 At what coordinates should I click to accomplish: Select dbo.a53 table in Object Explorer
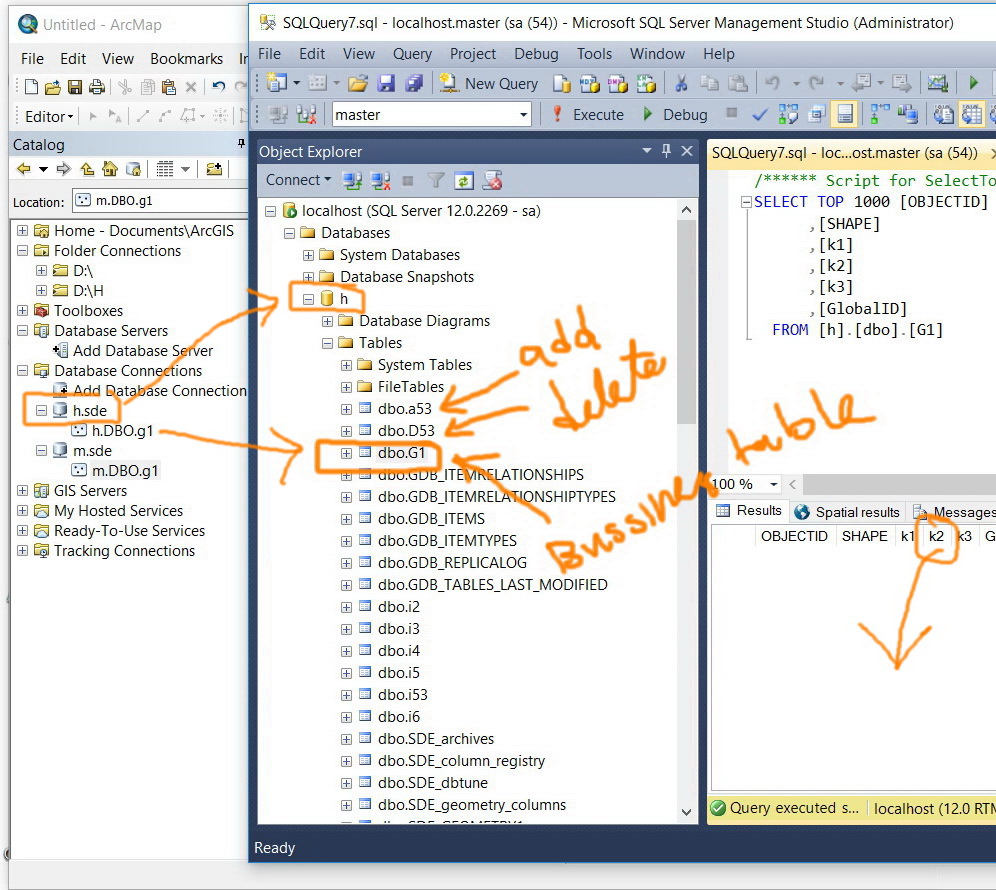(404, 408)
